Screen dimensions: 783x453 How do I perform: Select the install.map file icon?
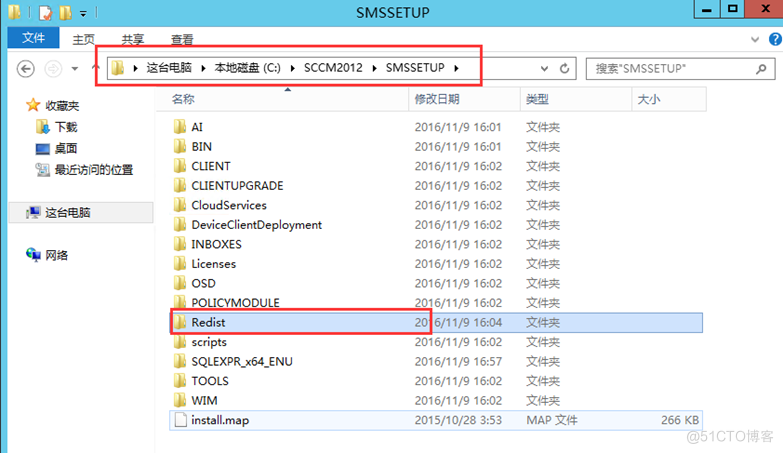click(180, 420)
